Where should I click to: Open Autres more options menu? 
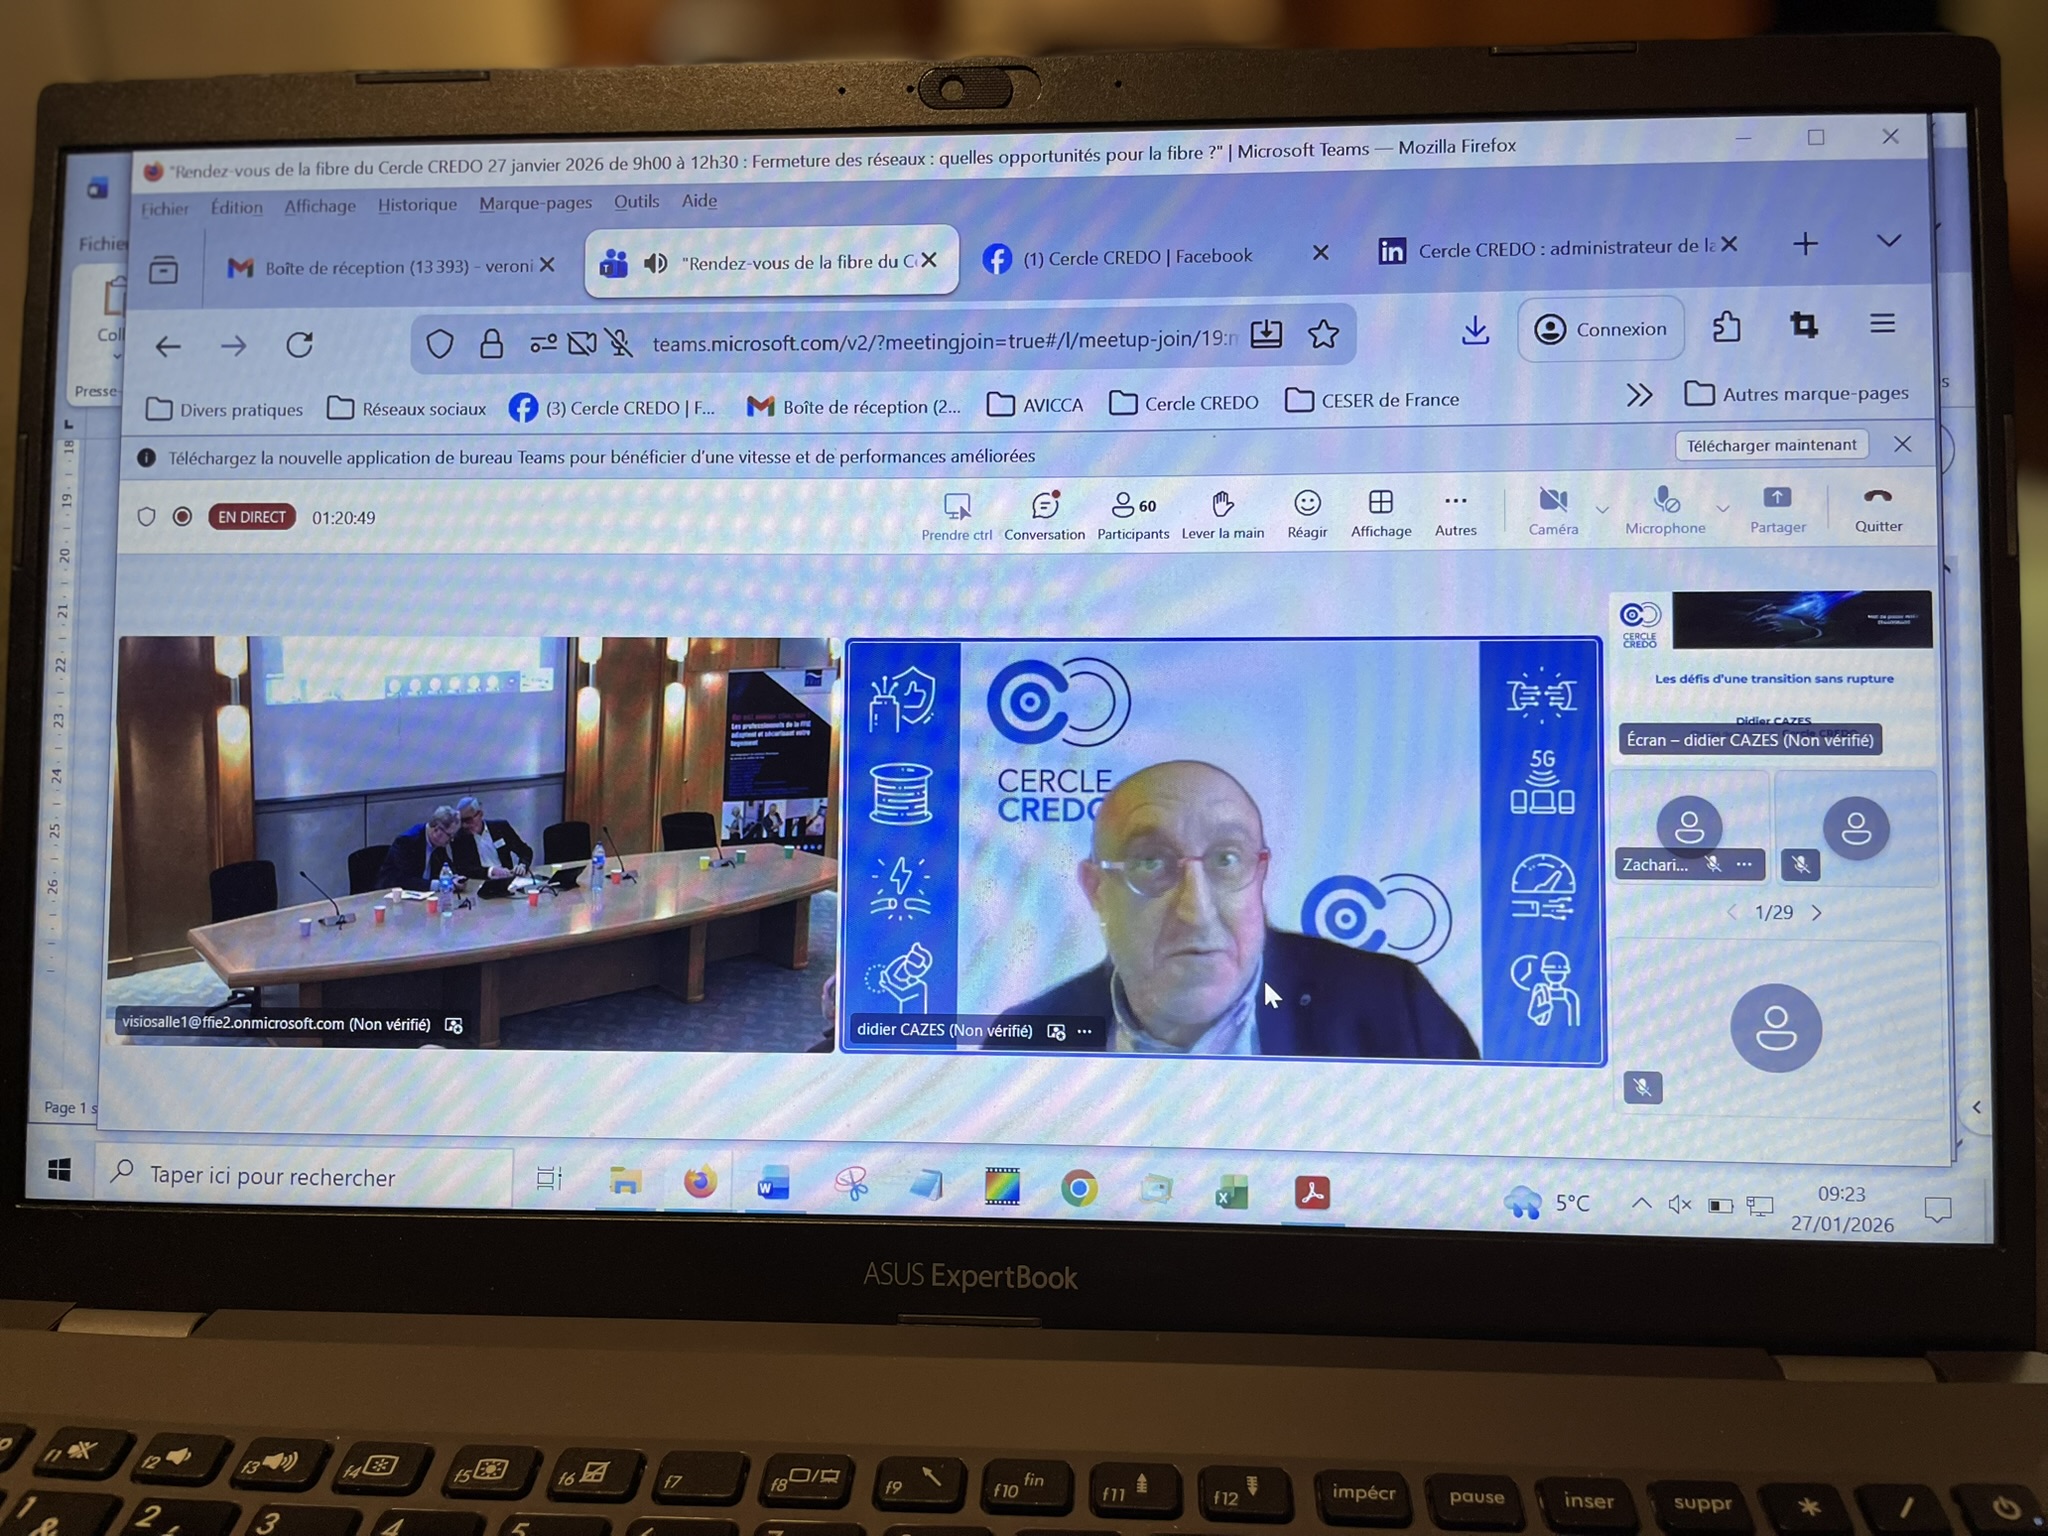(x=1455, y=501)
